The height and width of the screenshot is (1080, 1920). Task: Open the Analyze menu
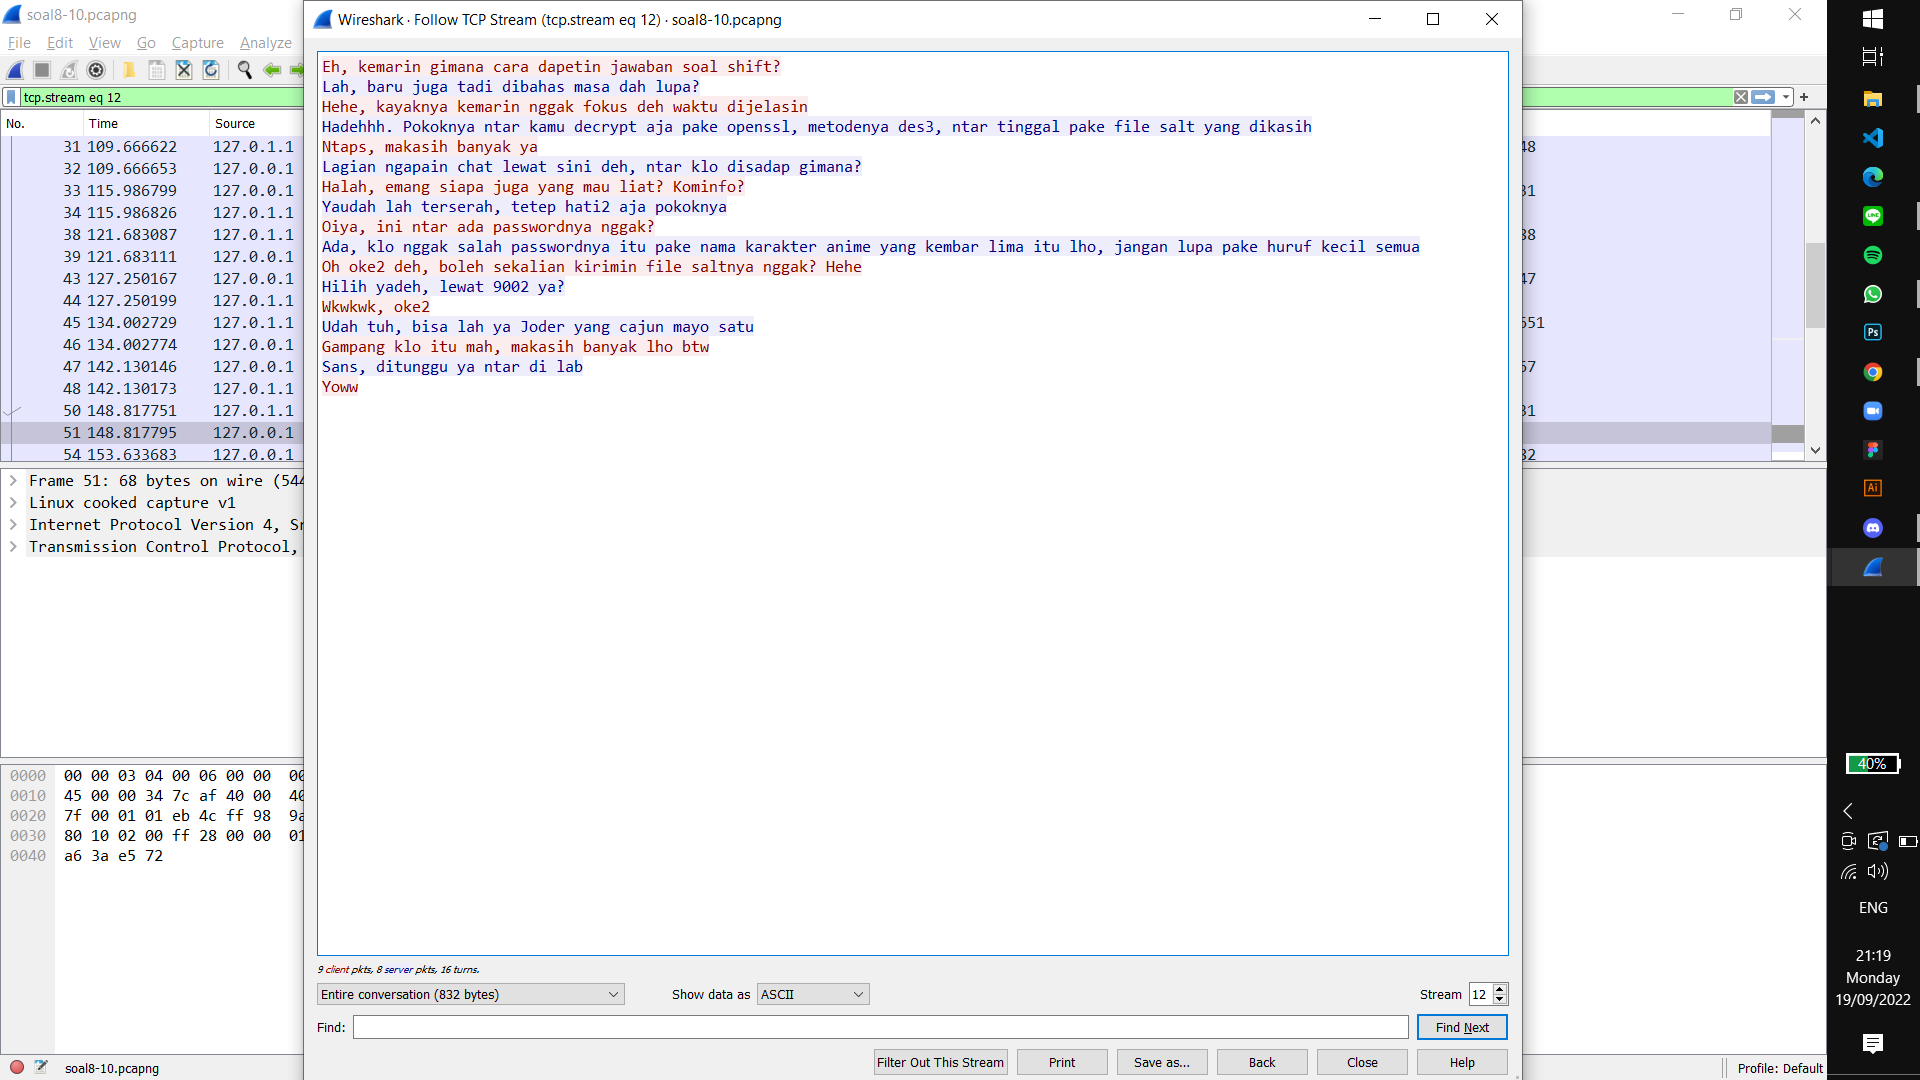[x=265, y=43]
